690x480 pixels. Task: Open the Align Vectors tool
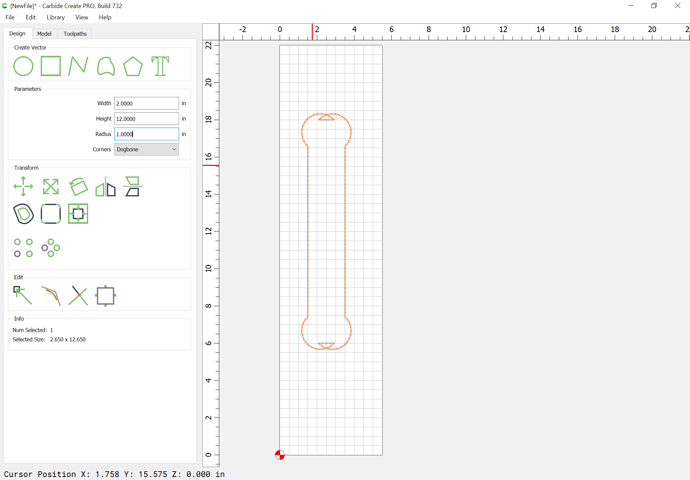pyautogui.click(x=78, y=214)
